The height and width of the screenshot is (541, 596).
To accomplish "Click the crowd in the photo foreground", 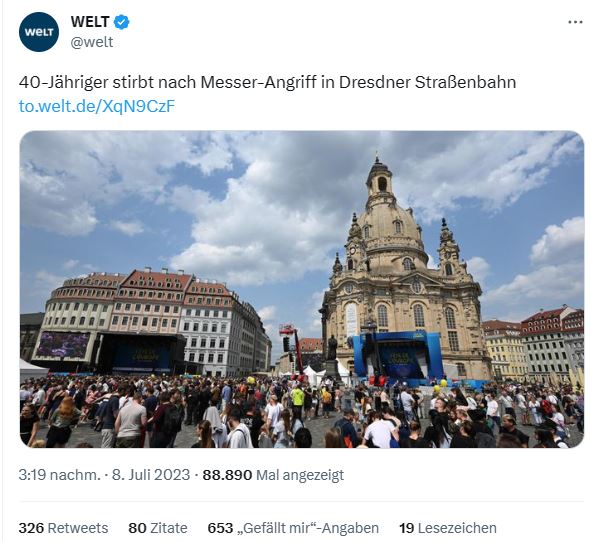I will click(302, 412).
